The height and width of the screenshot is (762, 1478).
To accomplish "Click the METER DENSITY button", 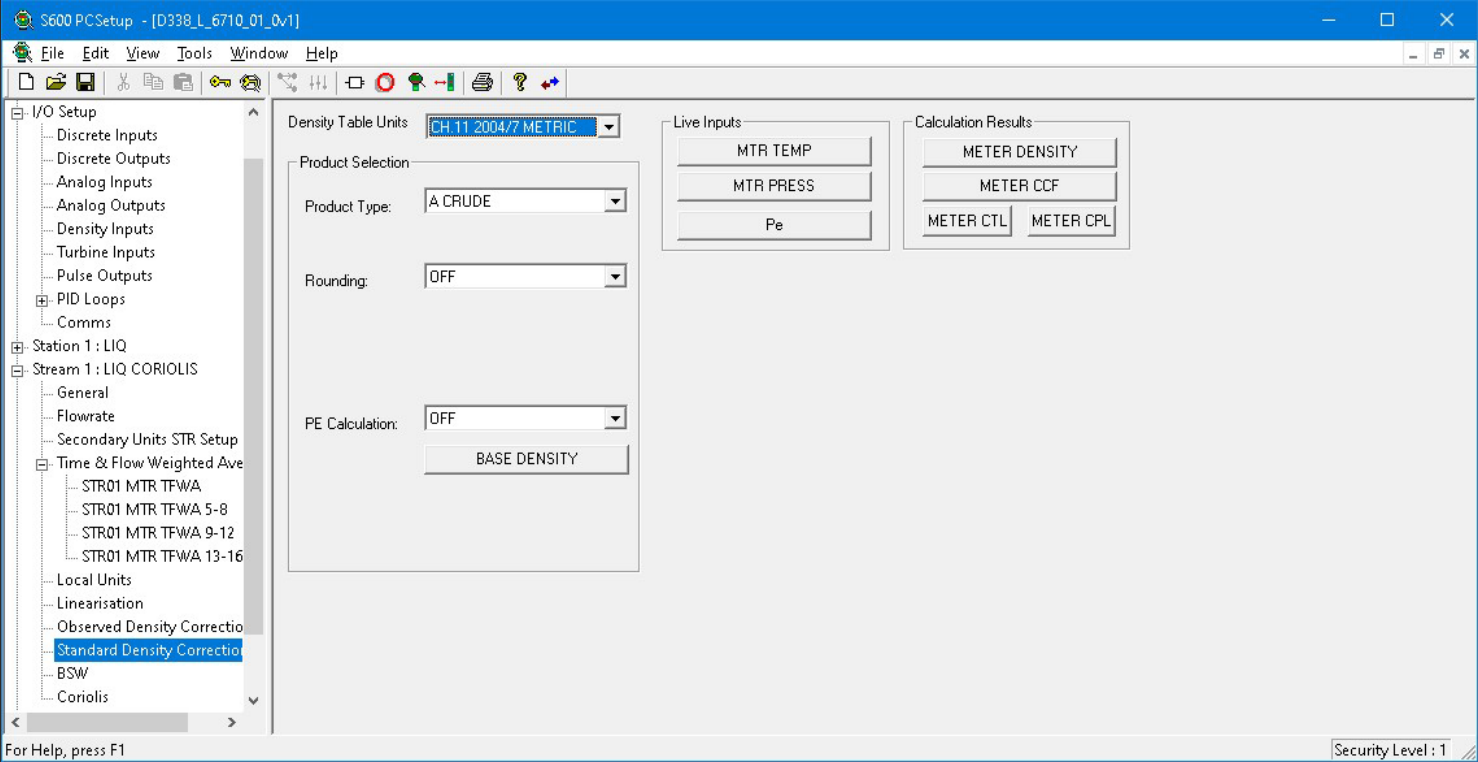I will 1019,152.
